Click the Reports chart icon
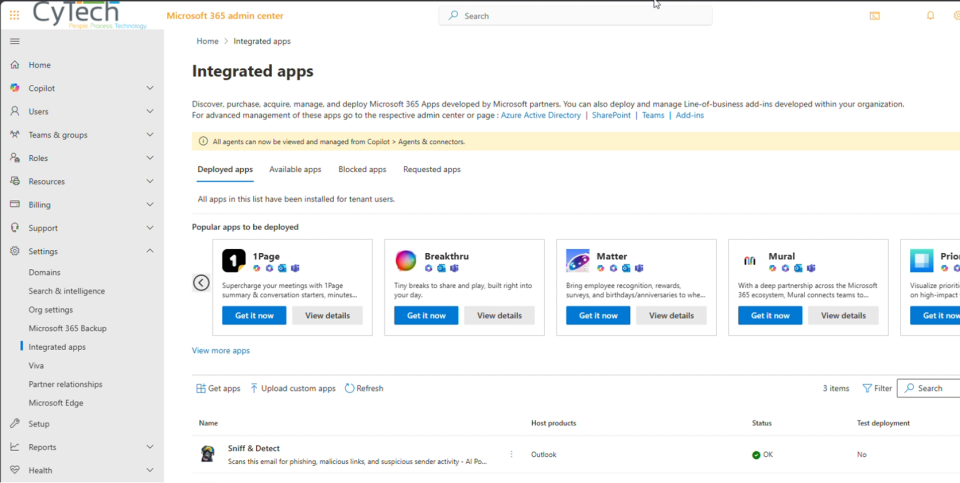This screenshot has height=483, width=960. tap(15, 447)
